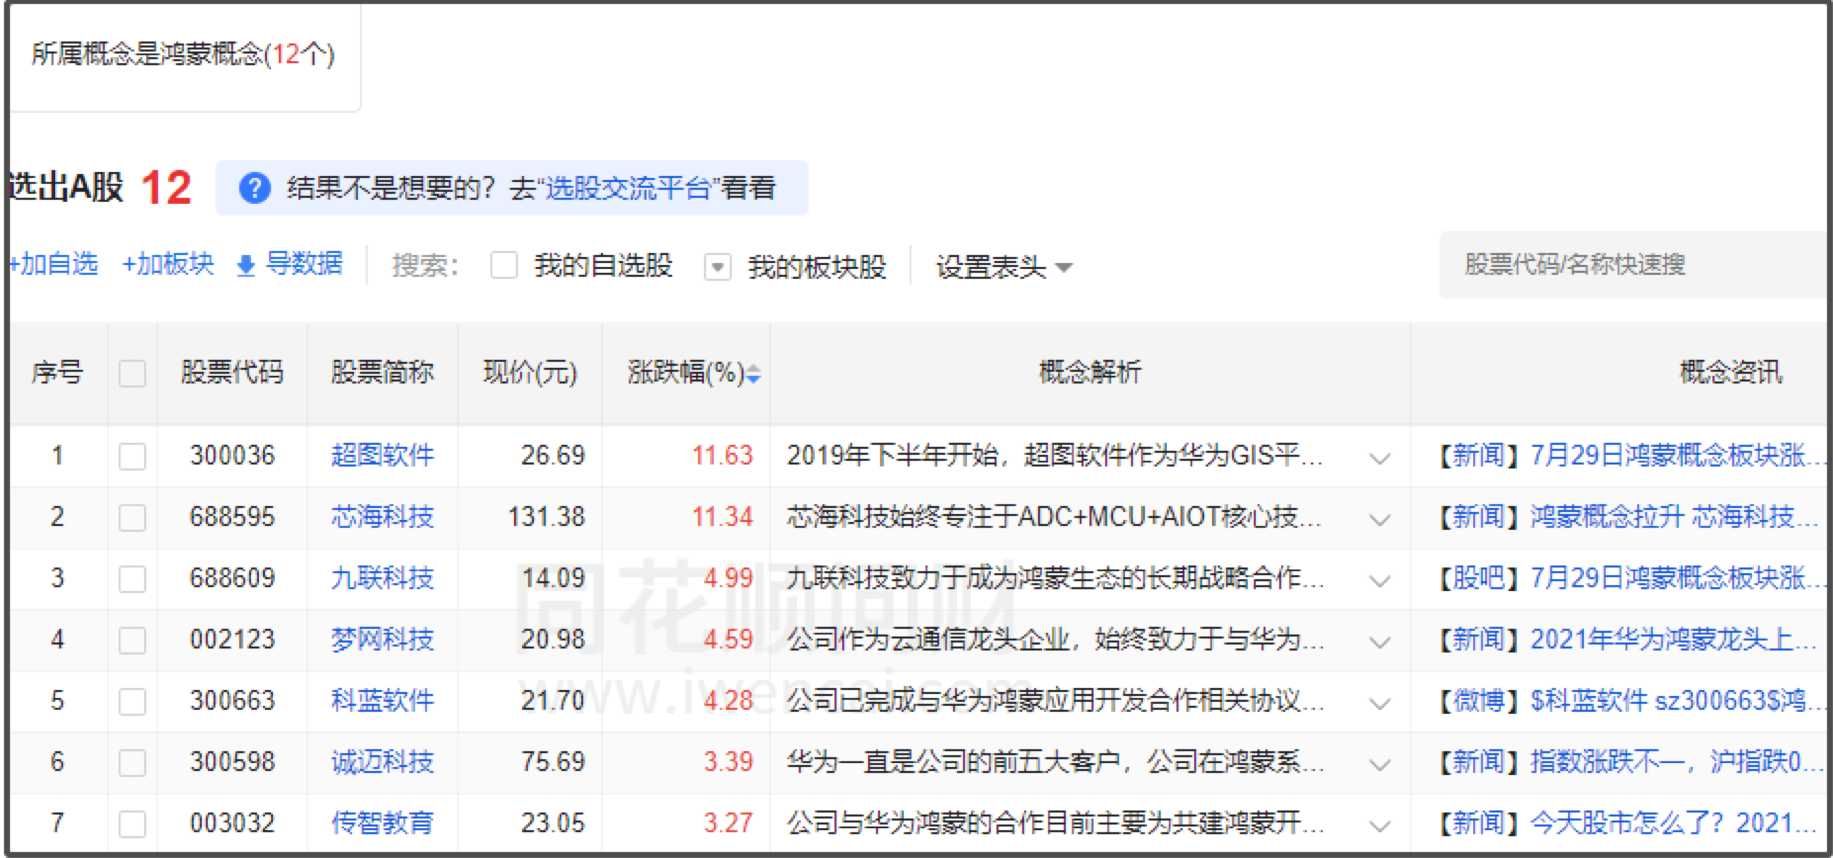Open stock link 超图软件
The width and height of the screenshot is (1833, 858).
click(x=382, y=455)
